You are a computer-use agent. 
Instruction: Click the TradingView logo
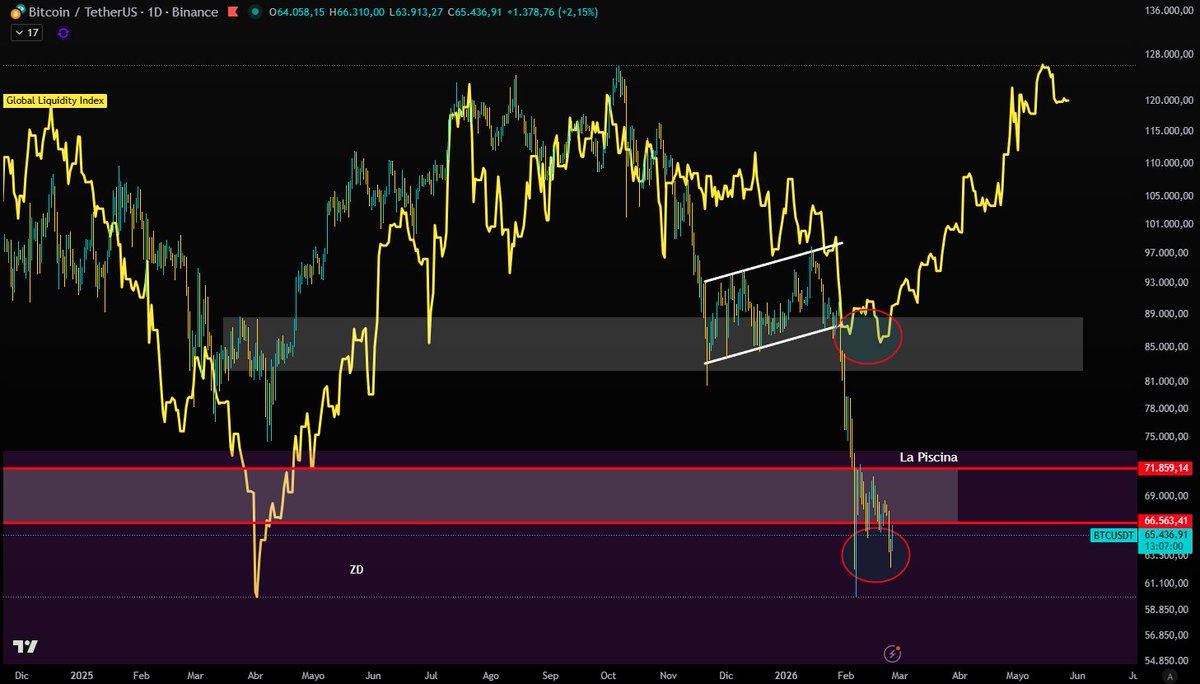pos(26,646)
